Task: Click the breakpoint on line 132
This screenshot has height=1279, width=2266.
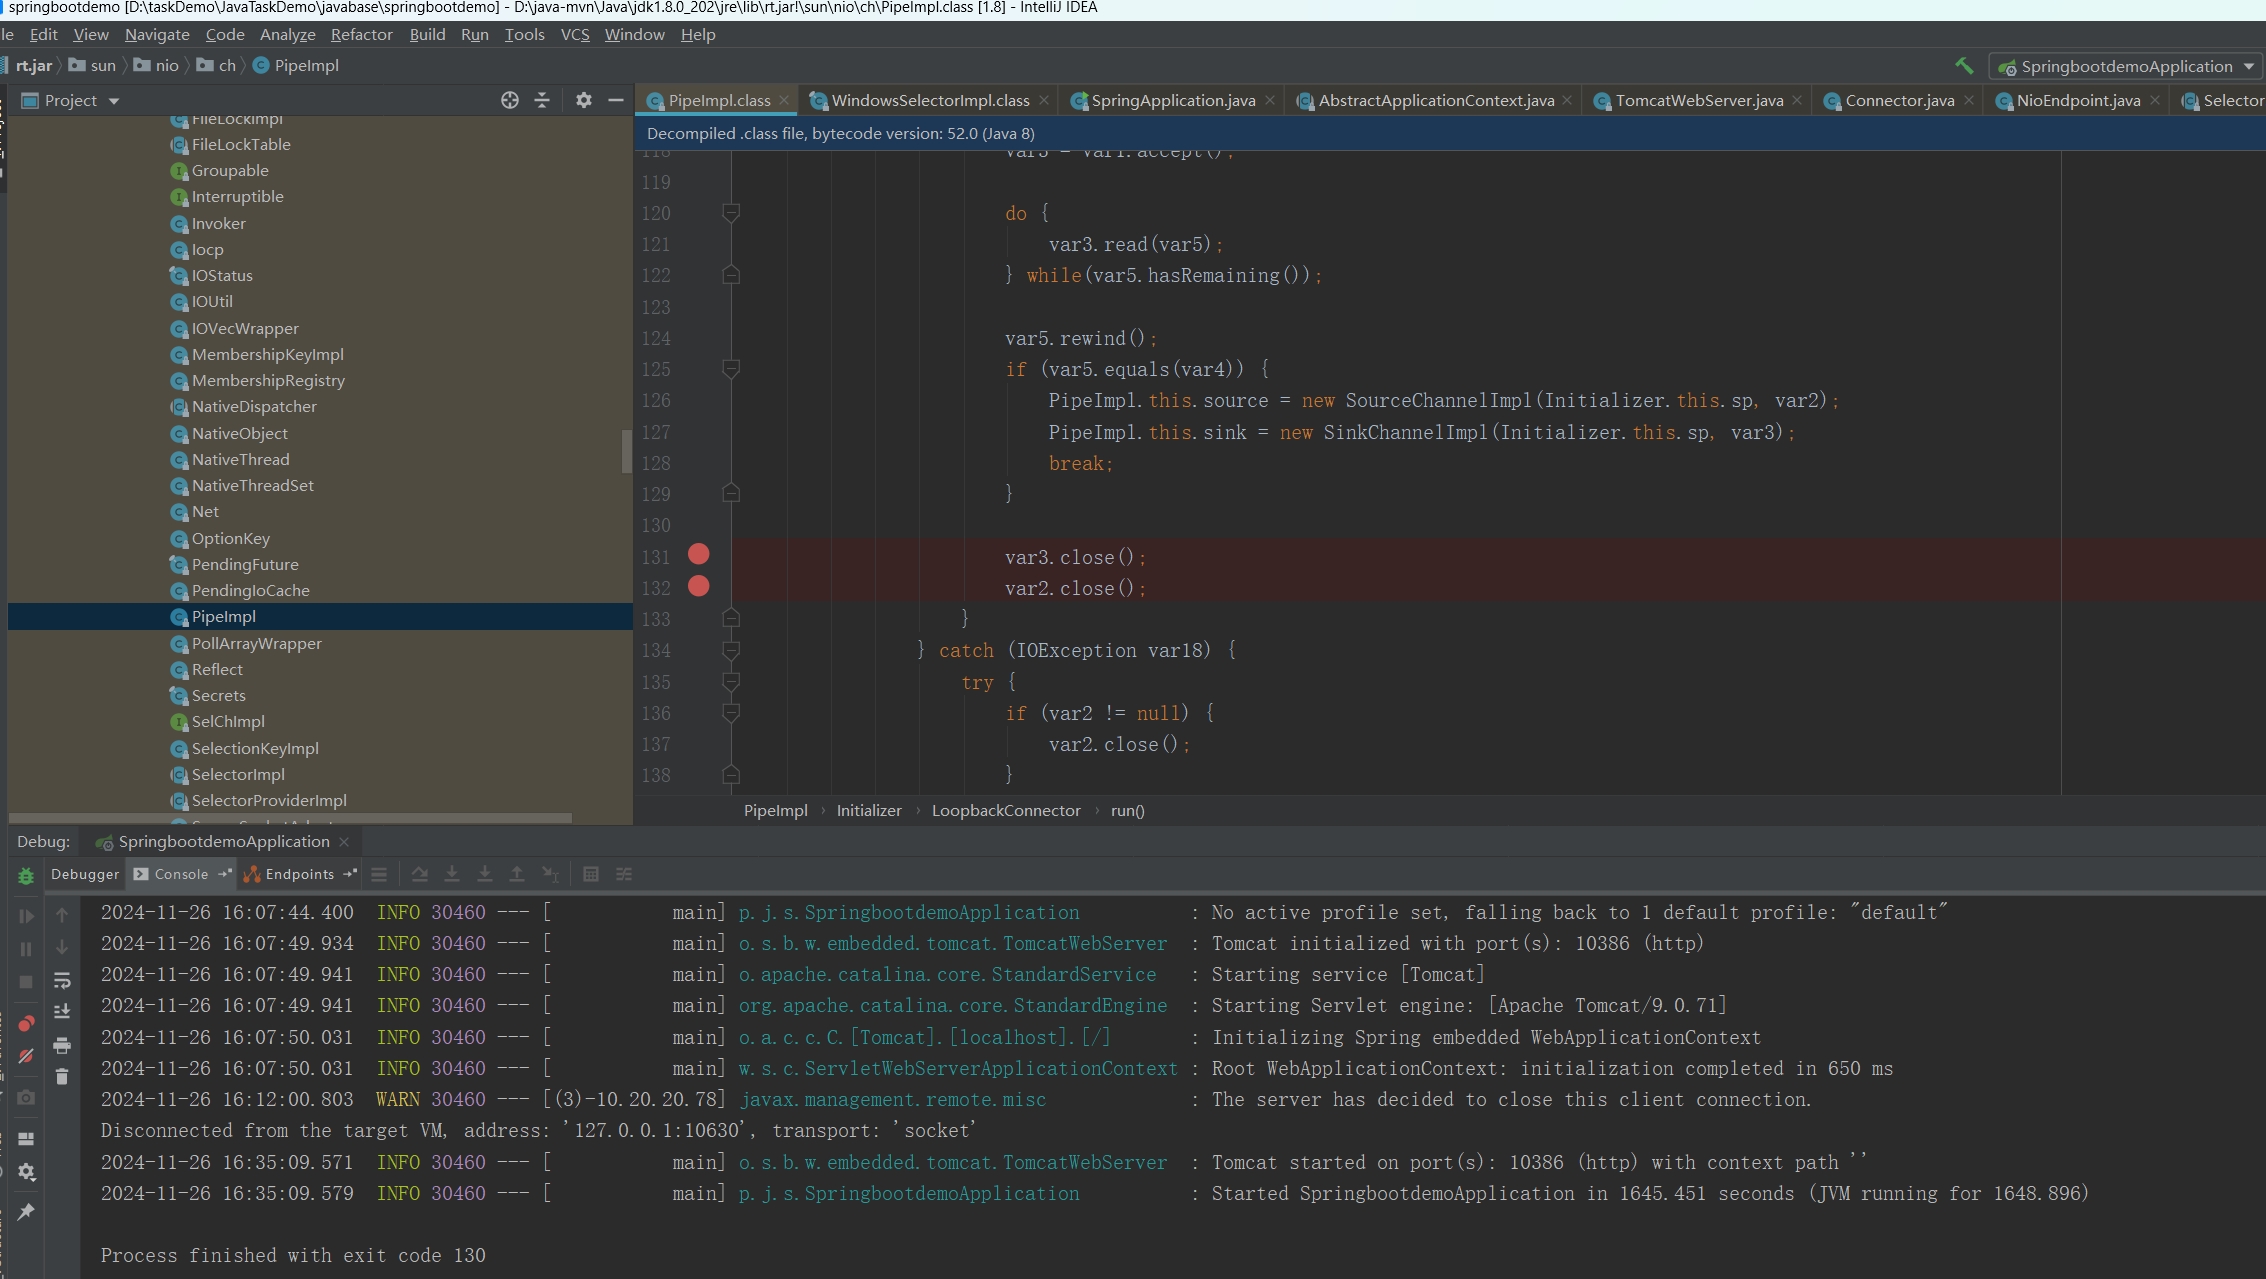Action: point(699,587)
